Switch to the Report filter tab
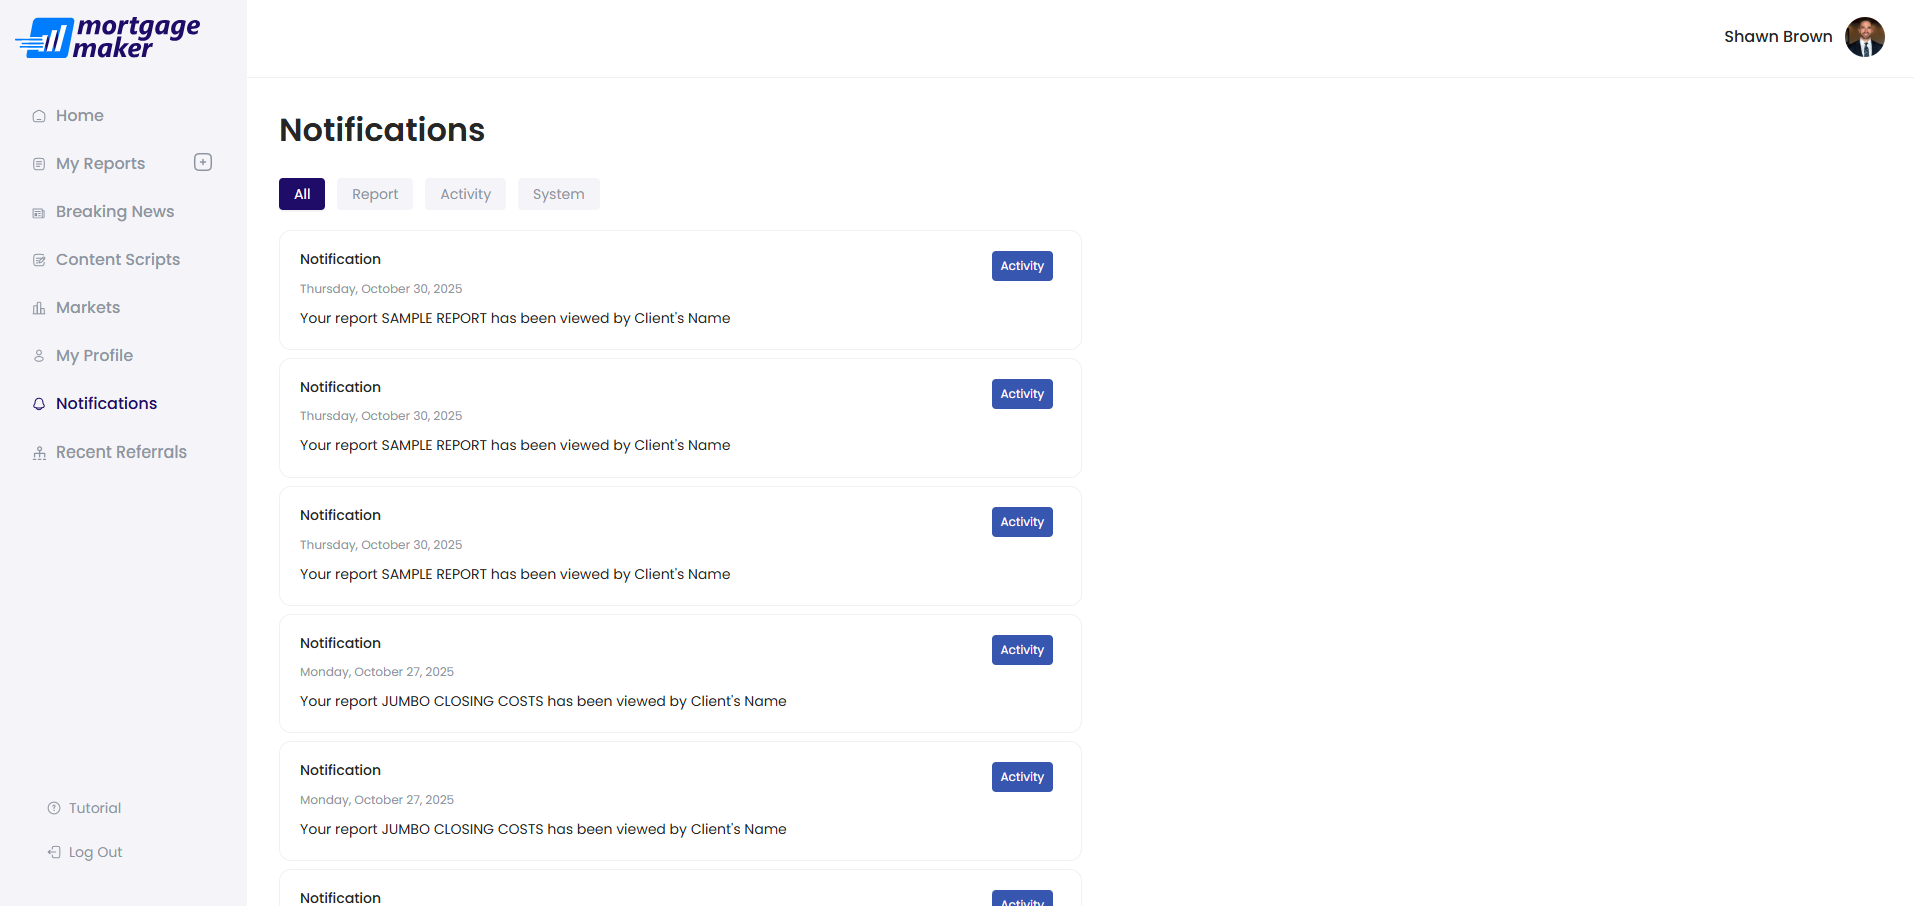 click(375, 194)
